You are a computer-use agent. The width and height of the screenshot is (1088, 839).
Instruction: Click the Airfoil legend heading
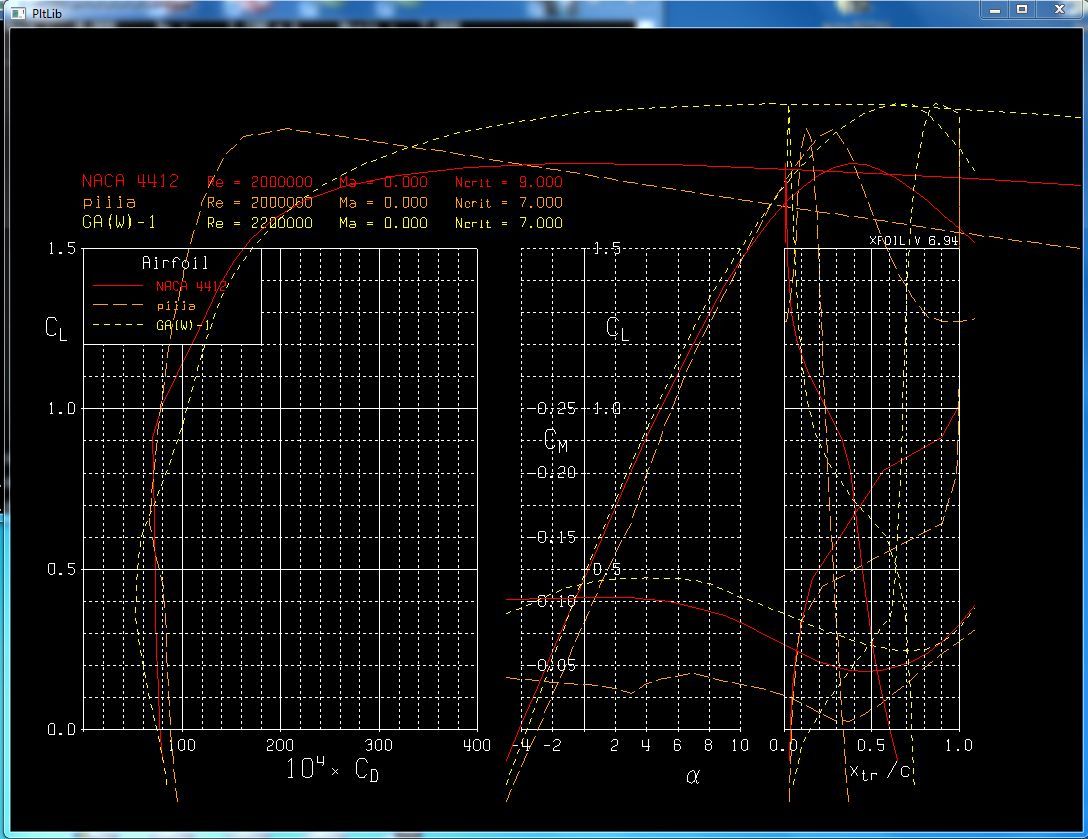click(x=175, y=263)
